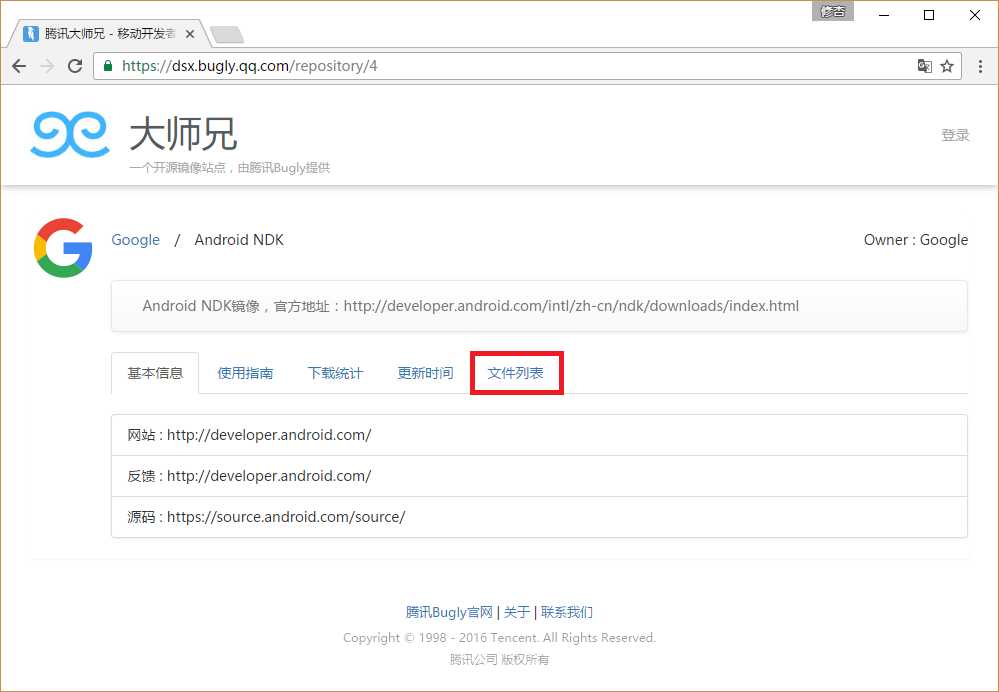The image size is (999, 692).
Task: Click the Owner : Google text
Action: (x=916, y=240)
